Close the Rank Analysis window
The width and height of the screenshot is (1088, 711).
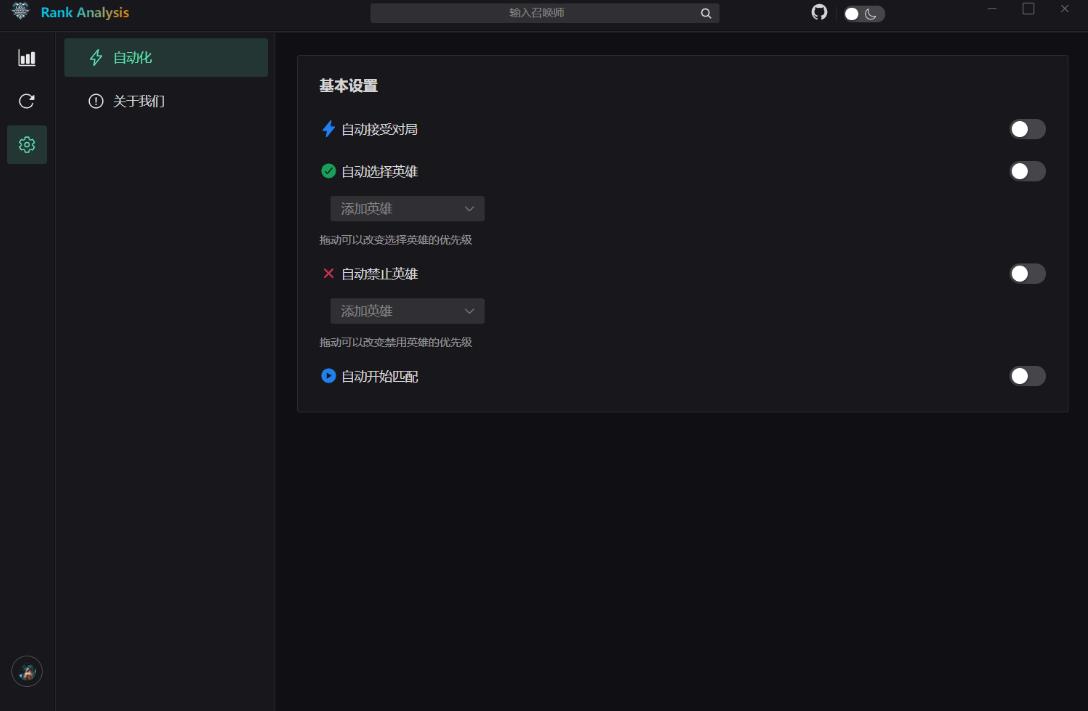(1064, 9)
